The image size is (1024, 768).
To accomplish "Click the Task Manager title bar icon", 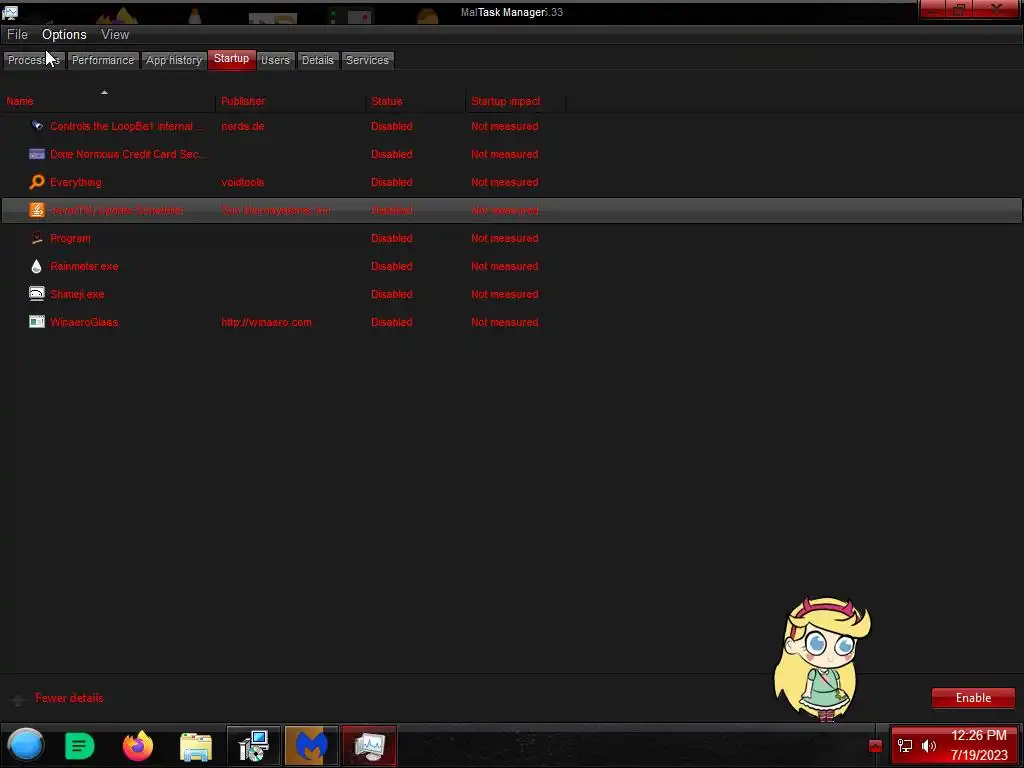I will [x=10, y=12].
